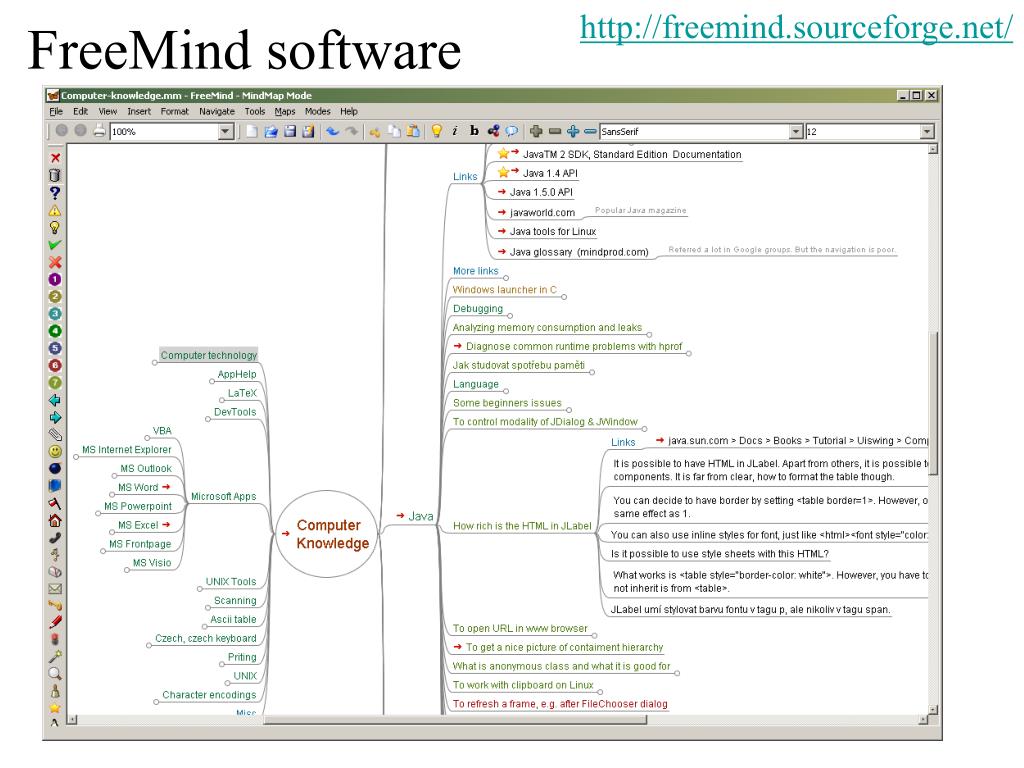Viewport: 1024px width, 768px height.
Task: Add the house home icon
Action: point(55,520)
